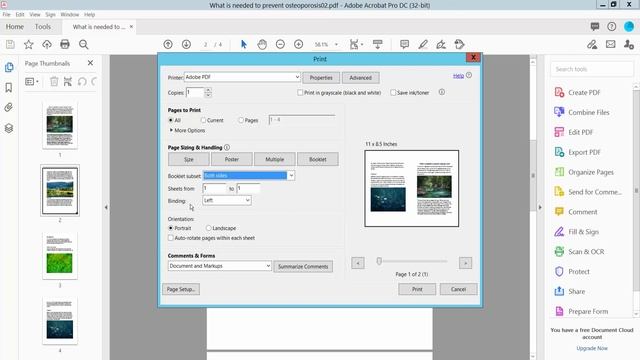Click the Multiple sizing button
This screenshot has width=640, height=360.
pyautogui.click(x=275, y=159)
